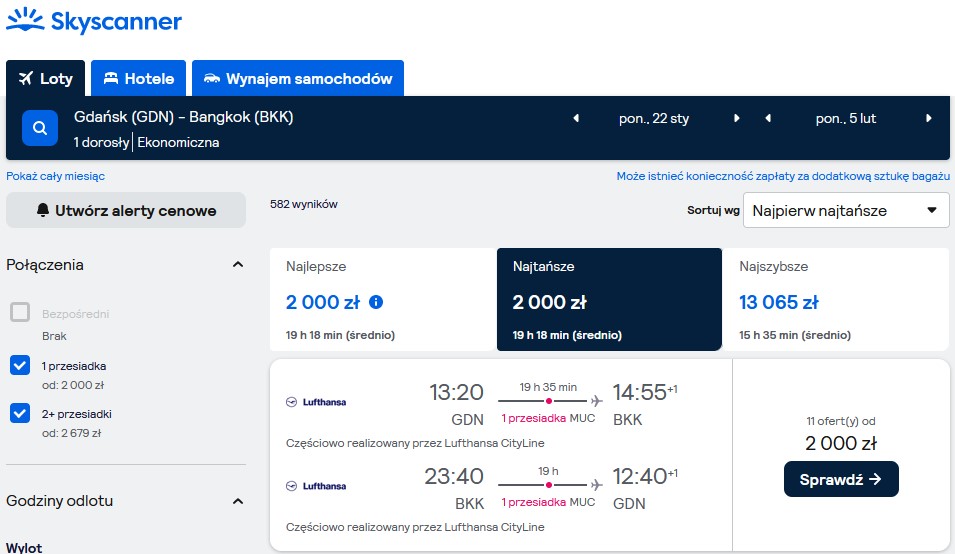Image resolution: width=955 pixels, height=554 pixels.
Task: Select the Najszybsze results tab
Action: tap(836, 299)
